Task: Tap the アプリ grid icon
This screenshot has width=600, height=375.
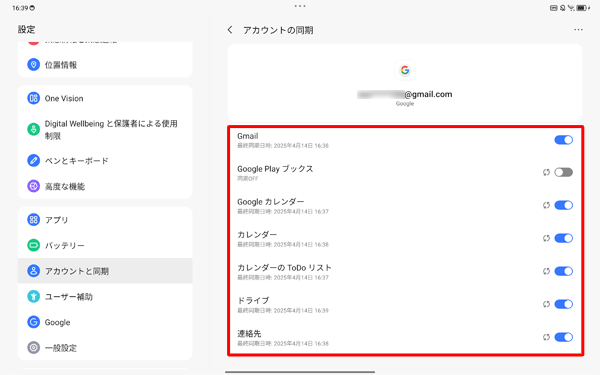Action: tap(34, 220)
